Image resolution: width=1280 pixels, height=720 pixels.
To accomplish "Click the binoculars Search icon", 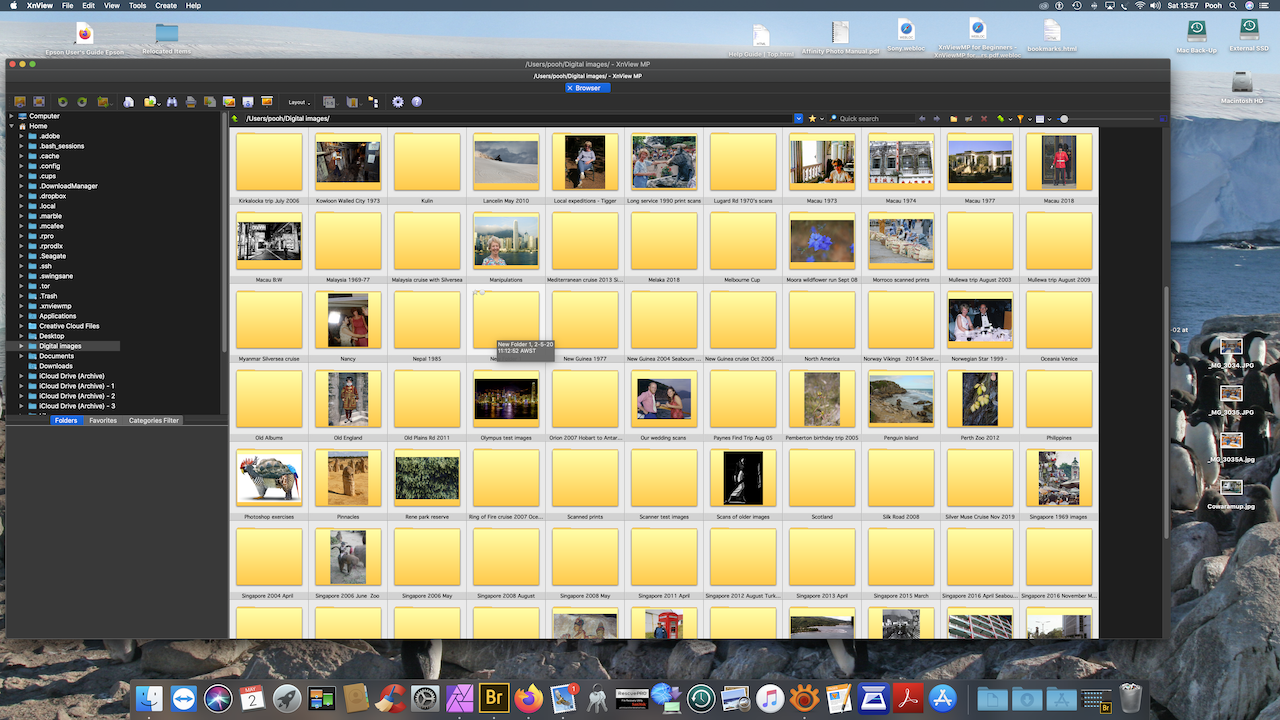I will click(172, 102).
